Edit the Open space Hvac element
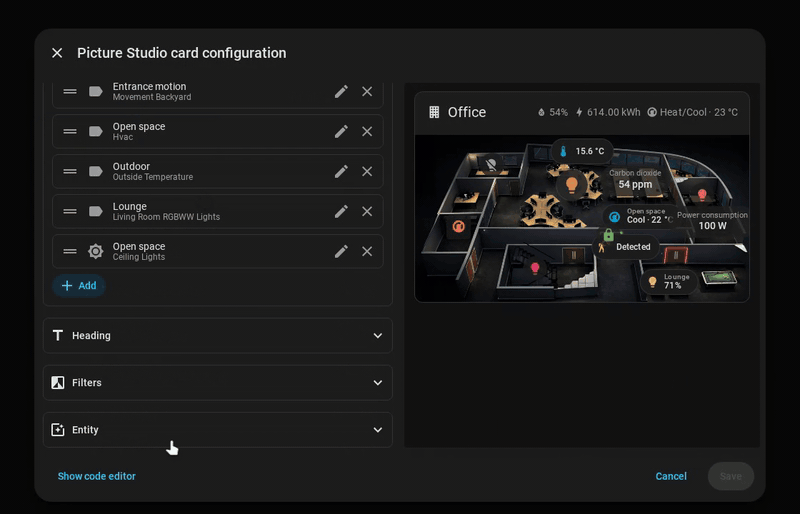This screenshot has height=514, width=800. coord(341,132)
